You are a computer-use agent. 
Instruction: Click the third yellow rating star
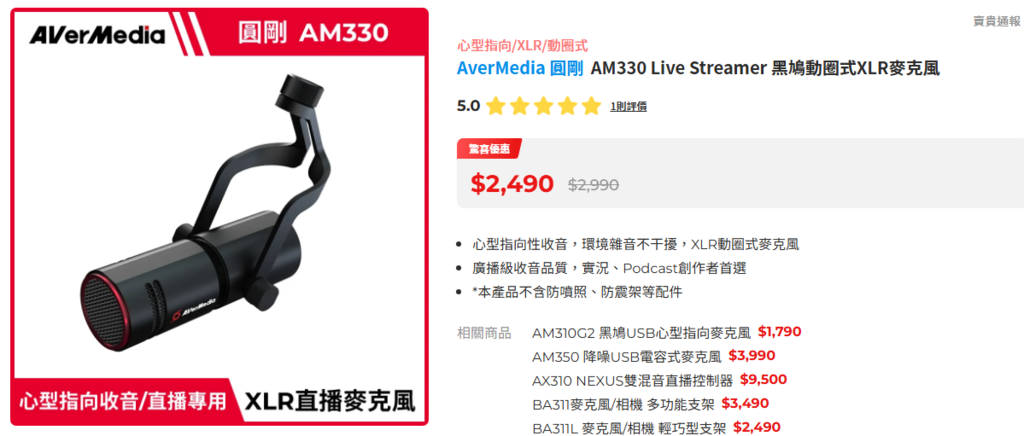pos(543,106)
